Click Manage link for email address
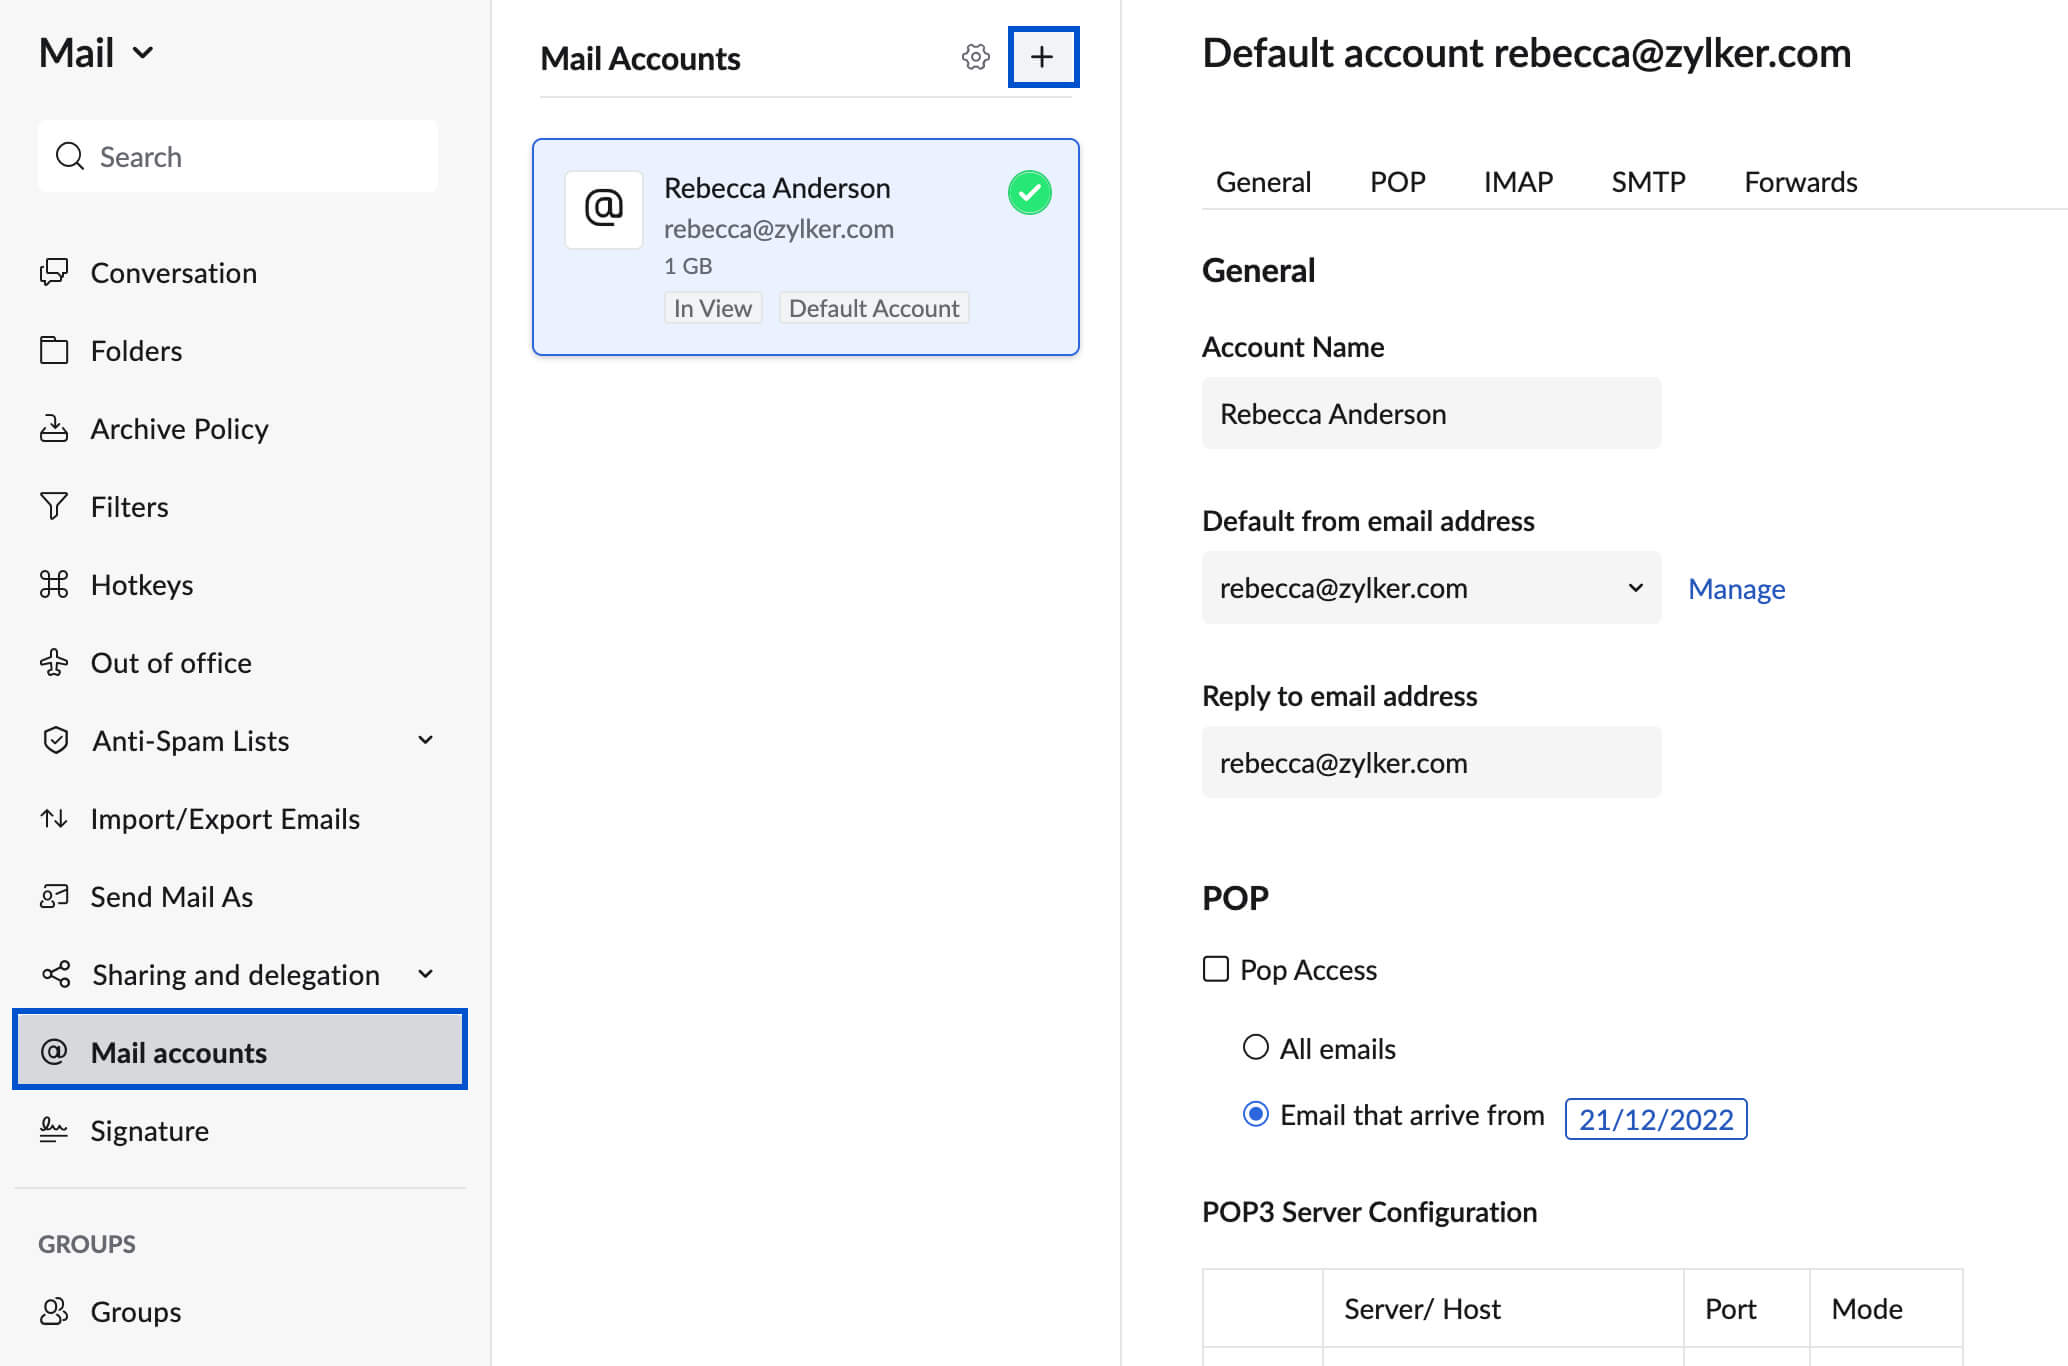The image size is (2068, 1366). pos(1737,587)
